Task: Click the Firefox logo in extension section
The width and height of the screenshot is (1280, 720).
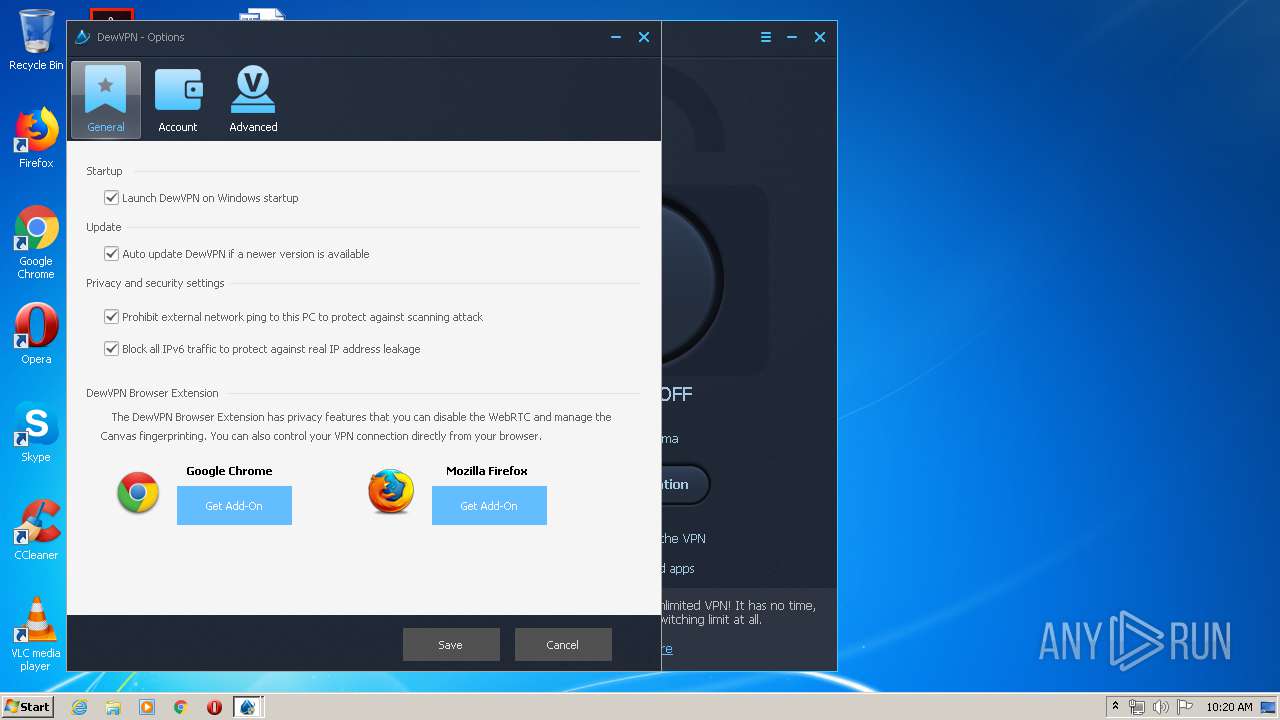Action: tap(391, 492)
